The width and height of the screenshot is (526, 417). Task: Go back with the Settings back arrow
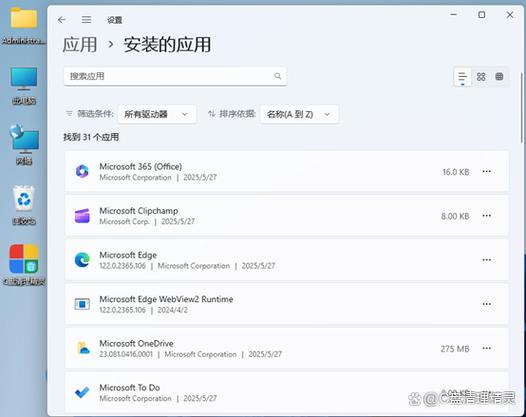(x=62, y=20)
